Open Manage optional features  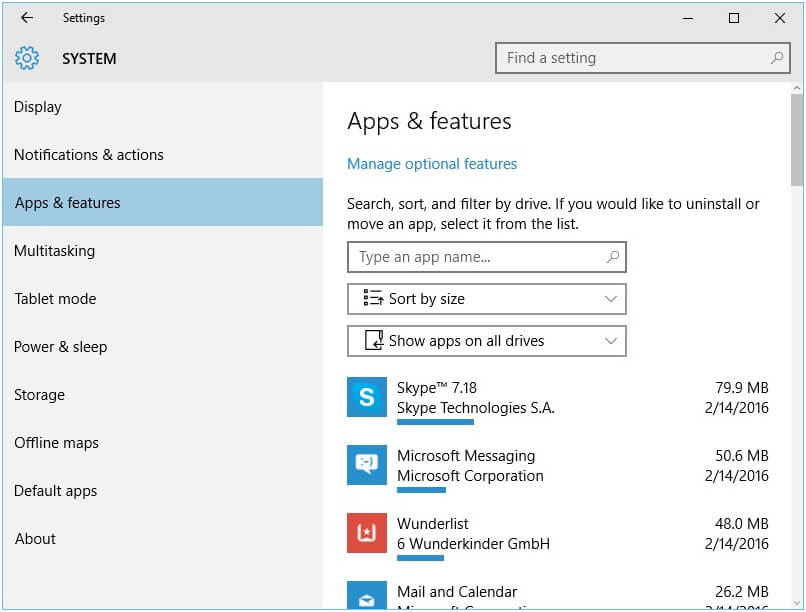(x=432, y=164)
